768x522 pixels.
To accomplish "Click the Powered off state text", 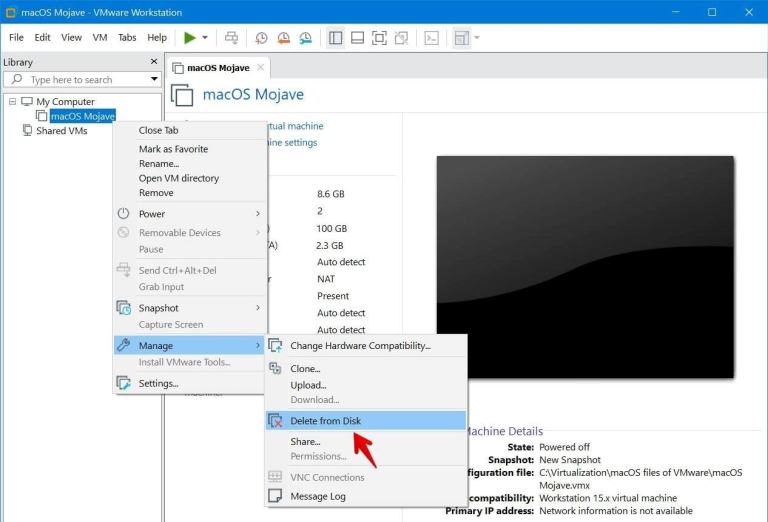I will [x=565, y=447].
